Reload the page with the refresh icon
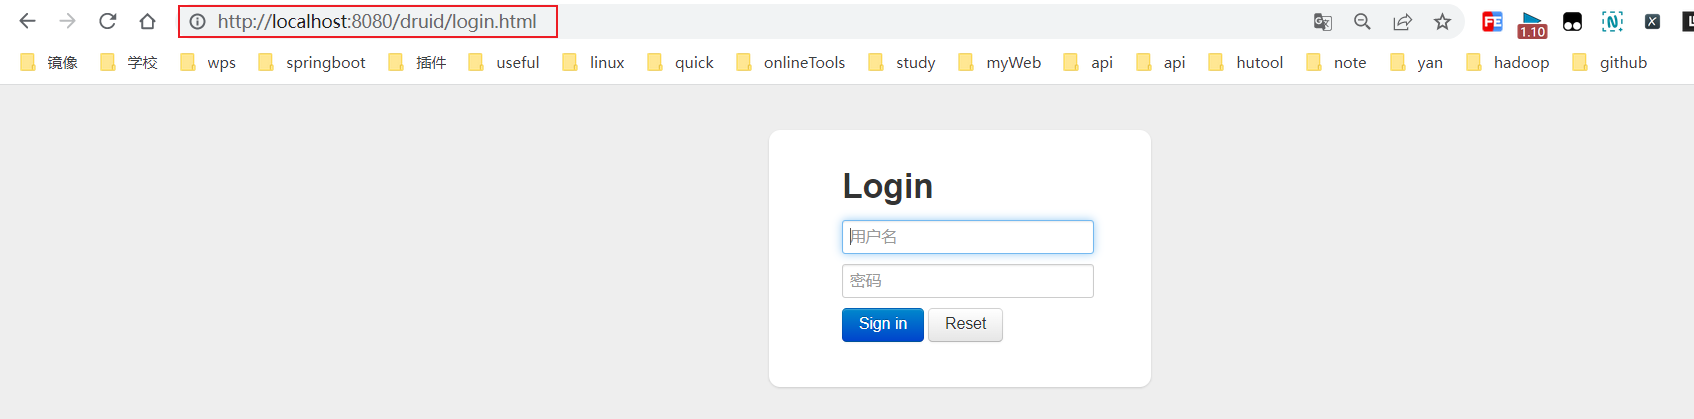This screenshot has height=419, width=1694. click(108, 21)
